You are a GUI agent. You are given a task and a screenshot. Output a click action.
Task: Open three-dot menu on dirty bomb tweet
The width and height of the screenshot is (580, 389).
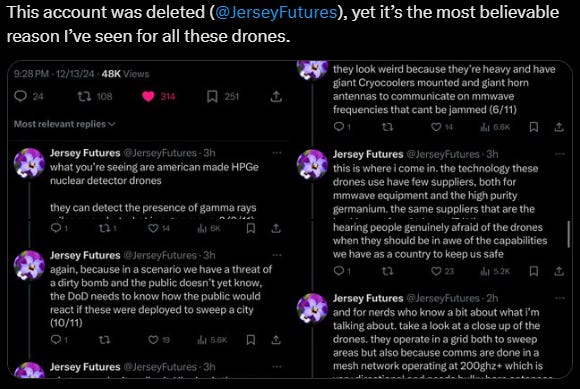tap(277, 255)
